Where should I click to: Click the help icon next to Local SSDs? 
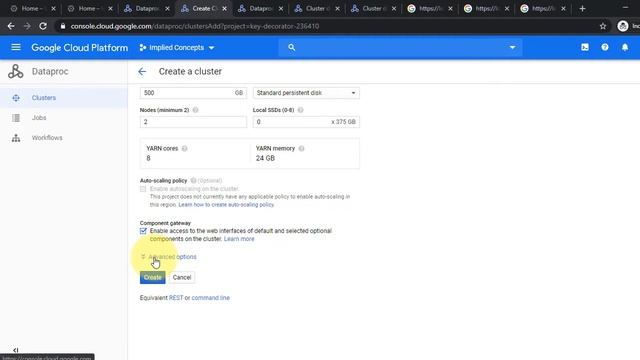tap(300, 110)
